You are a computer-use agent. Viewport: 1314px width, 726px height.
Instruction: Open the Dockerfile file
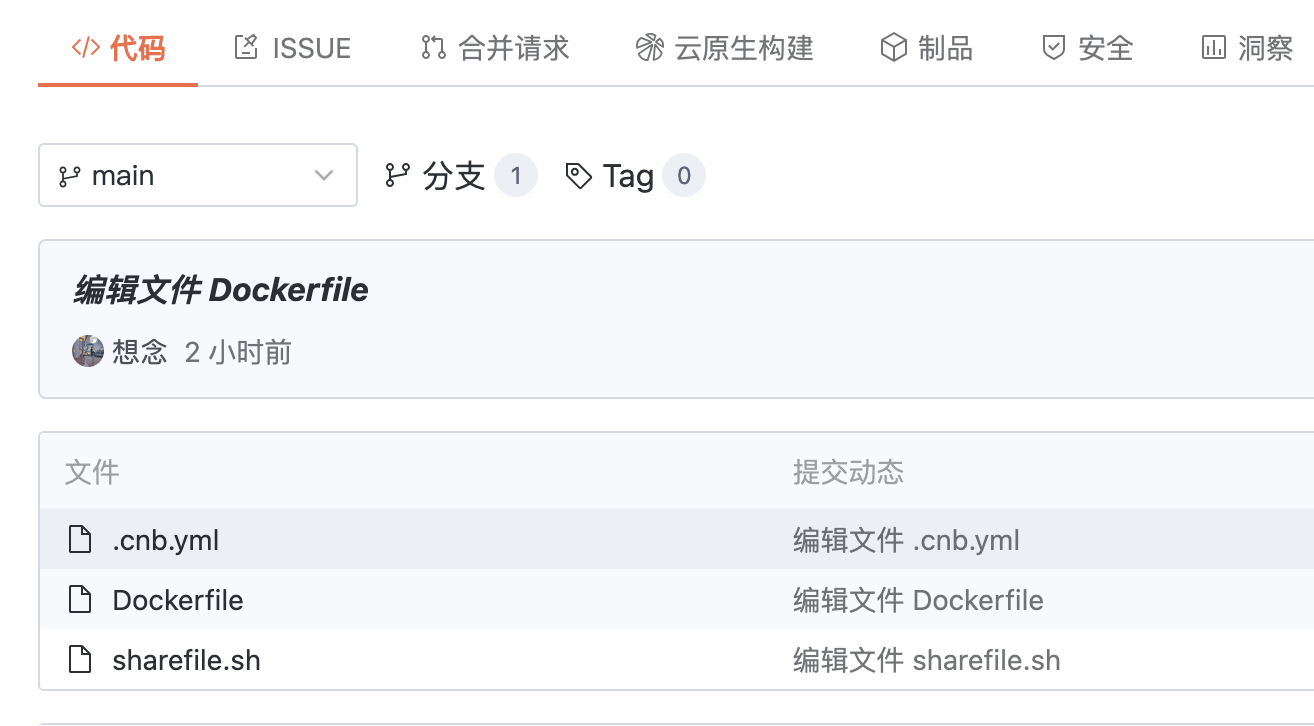[x=178, y=600]
